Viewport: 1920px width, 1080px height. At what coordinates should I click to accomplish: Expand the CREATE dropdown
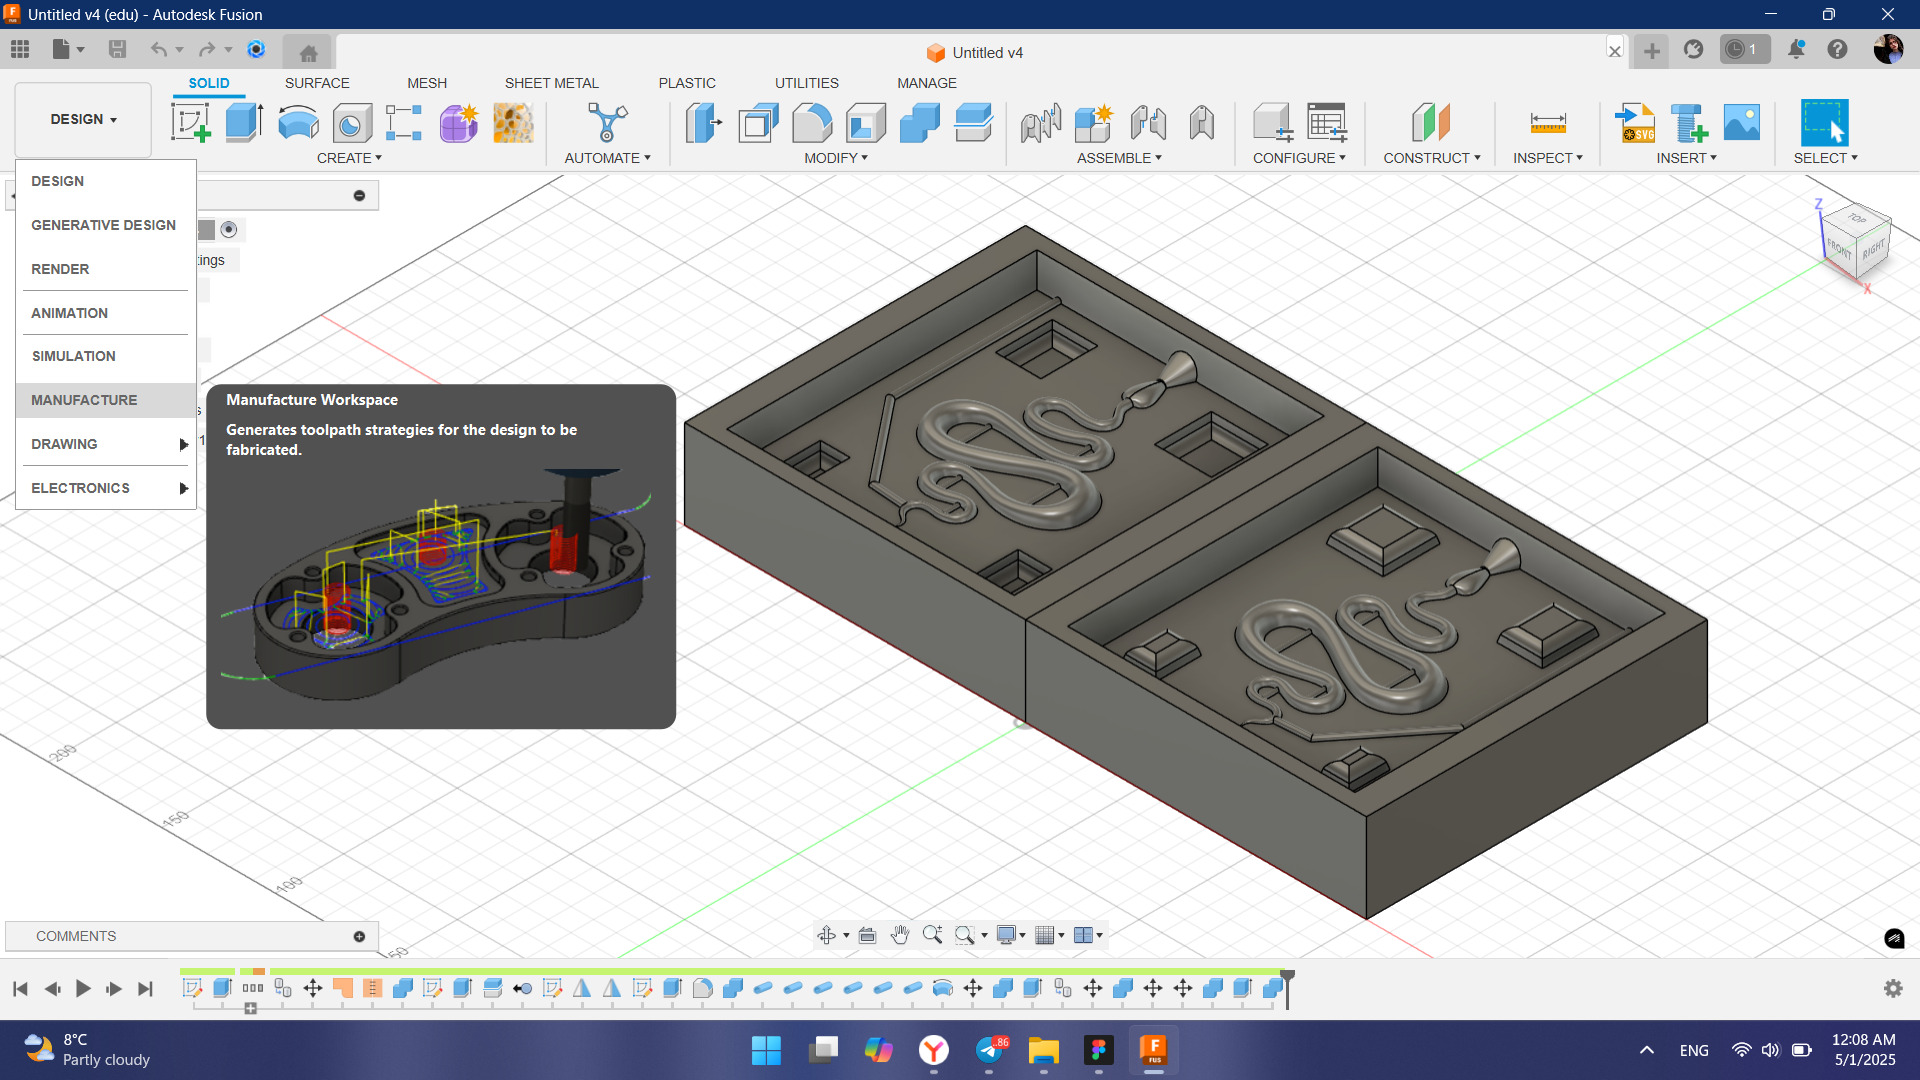point(349,158)
